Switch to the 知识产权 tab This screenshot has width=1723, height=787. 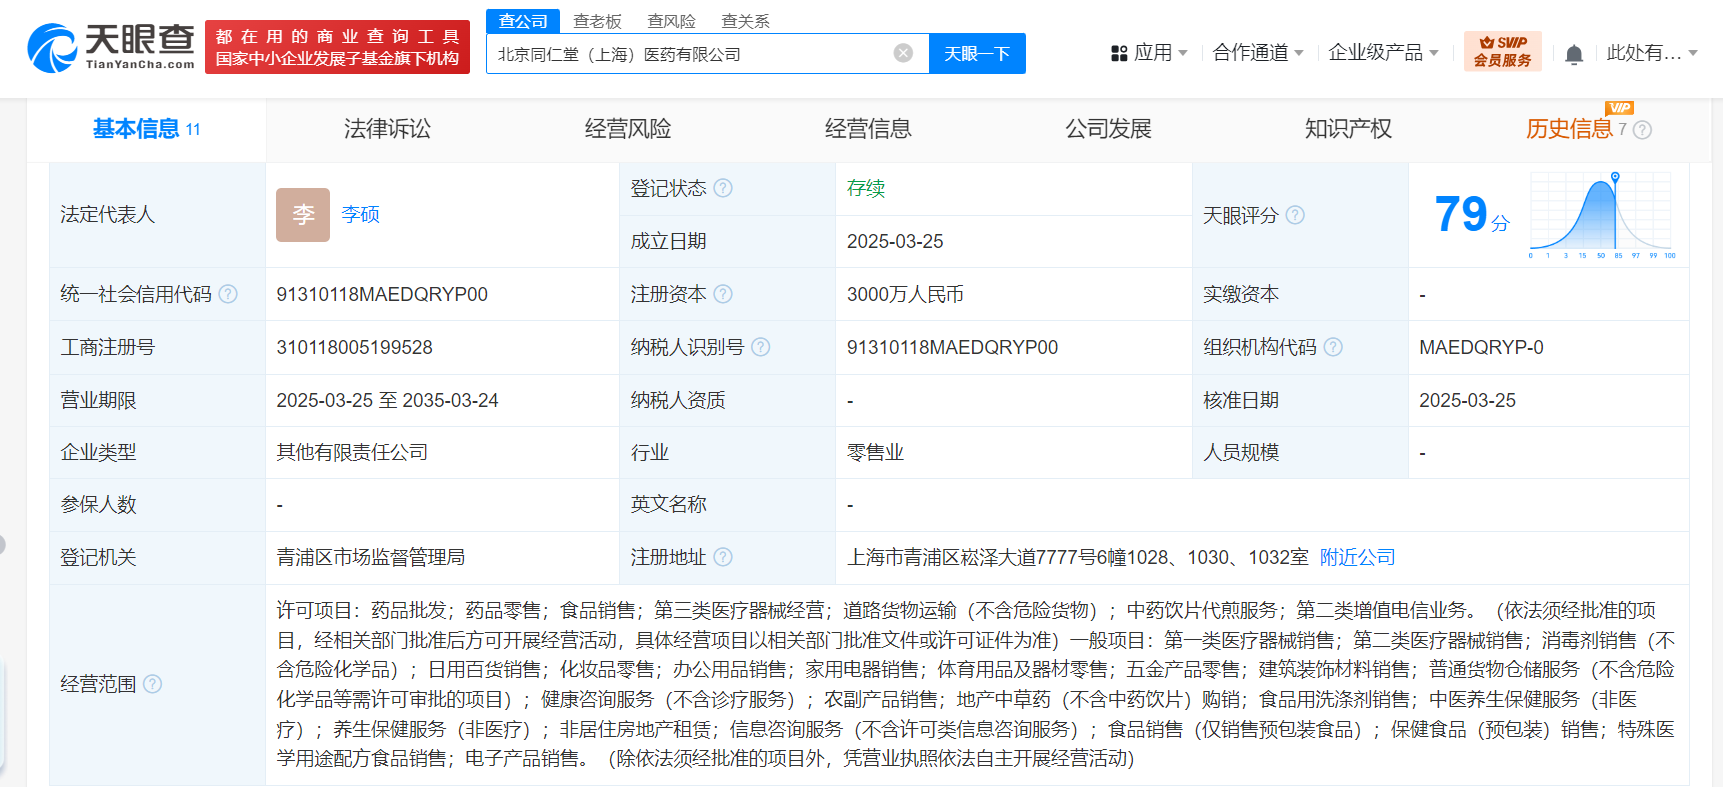1347,129
